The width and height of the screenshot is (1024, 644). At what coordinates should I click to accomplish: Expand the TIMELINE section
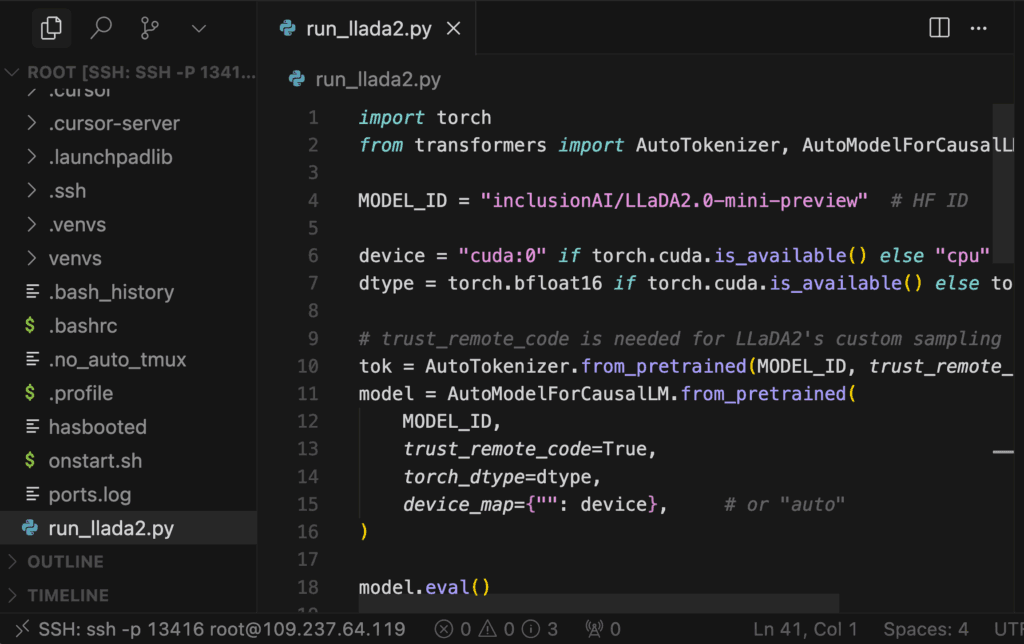[67, 595]
